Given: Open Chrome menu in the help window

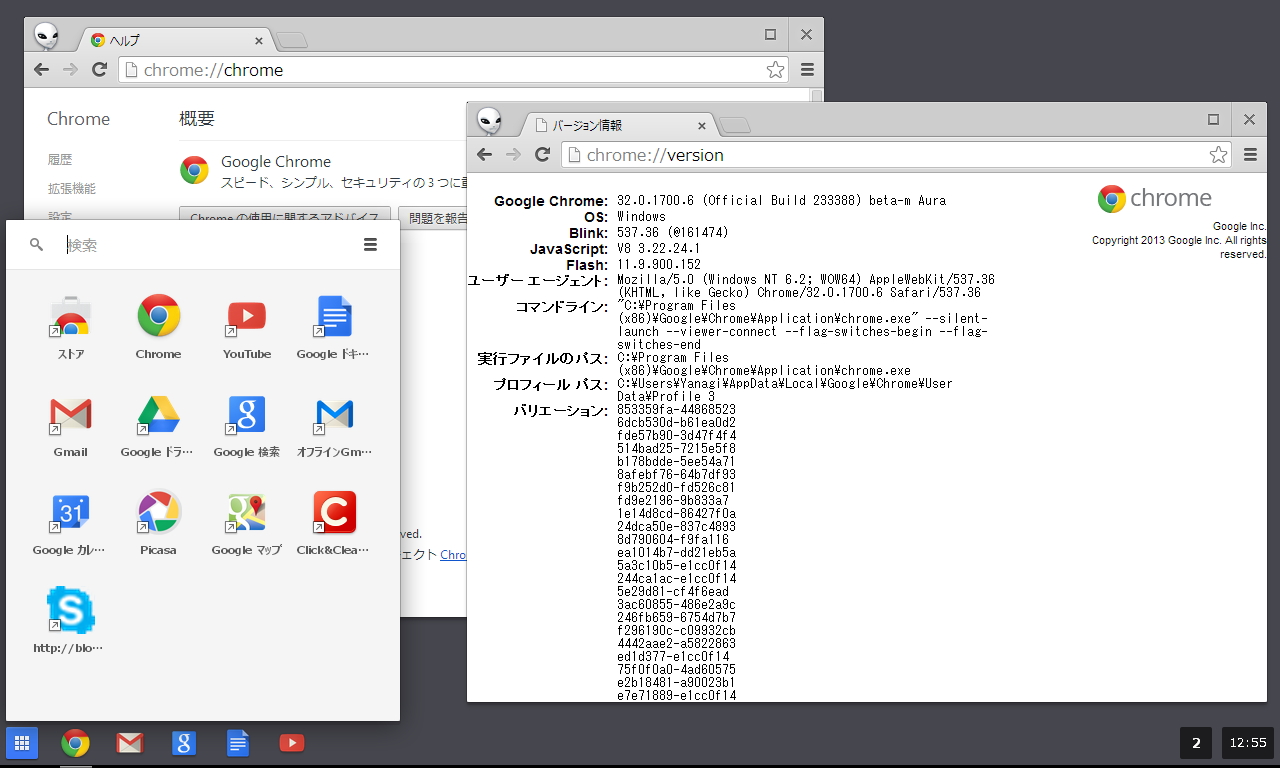Looking at the screenshot, I should 807,70.
